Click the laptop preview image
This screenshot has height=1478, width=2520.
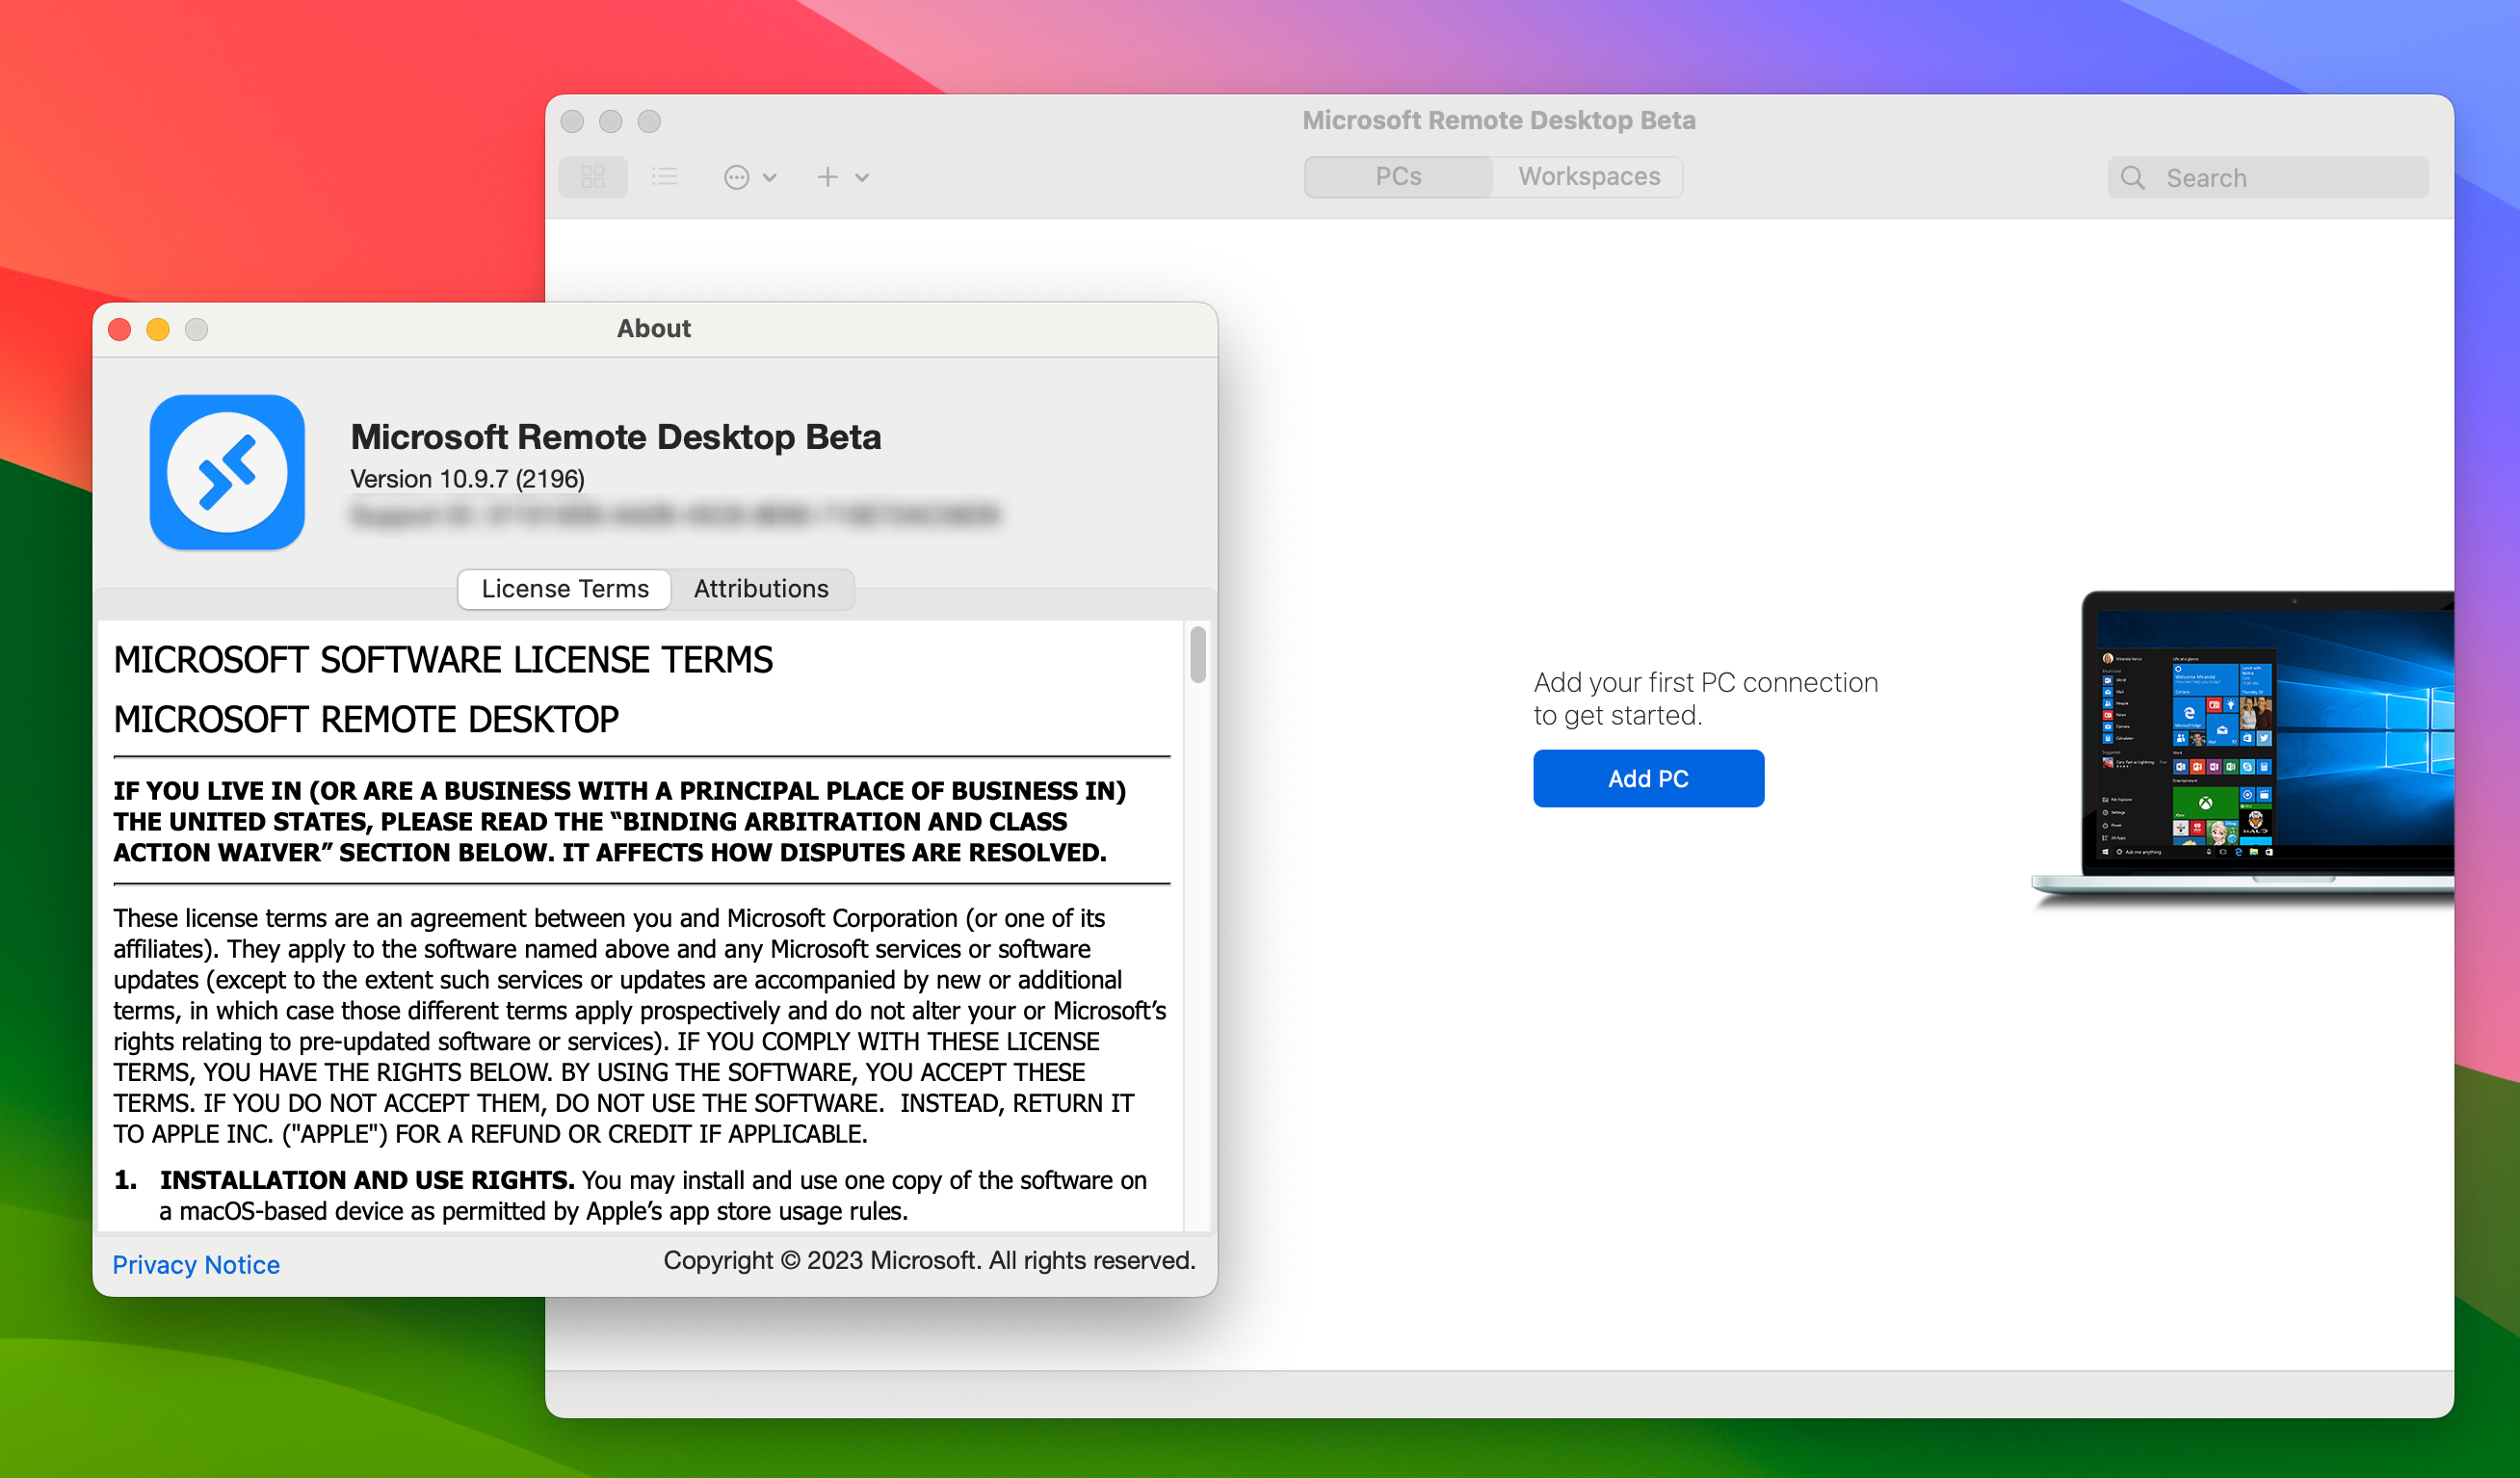point(2243,748)
